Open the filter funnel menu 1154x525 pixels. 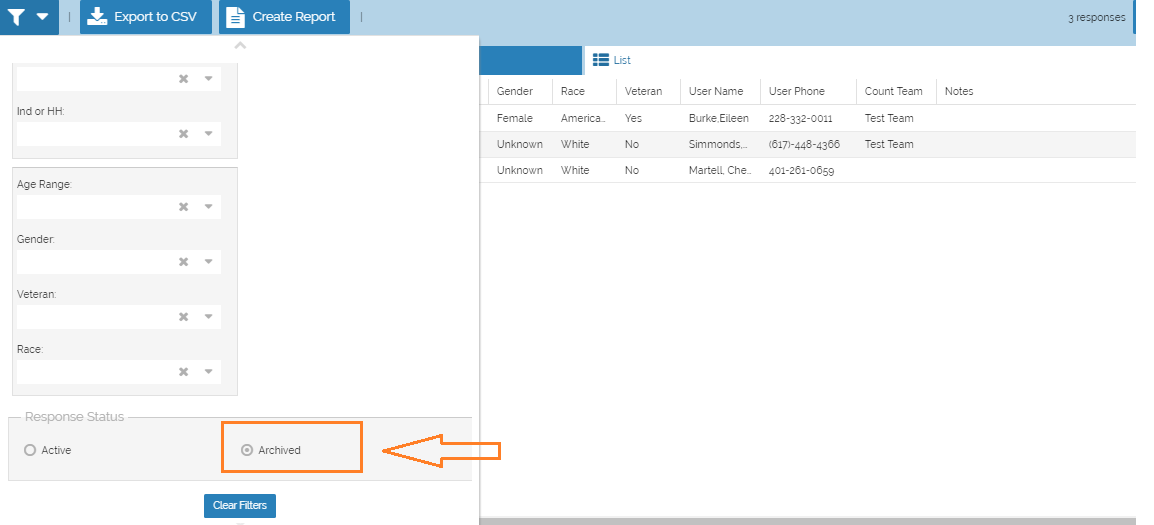pos(28,17)
